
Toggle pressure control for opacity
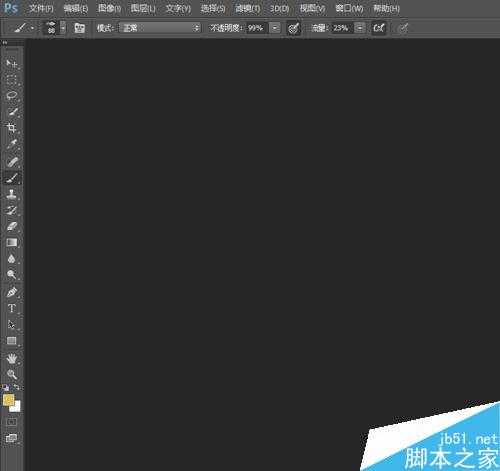(294, 28)
